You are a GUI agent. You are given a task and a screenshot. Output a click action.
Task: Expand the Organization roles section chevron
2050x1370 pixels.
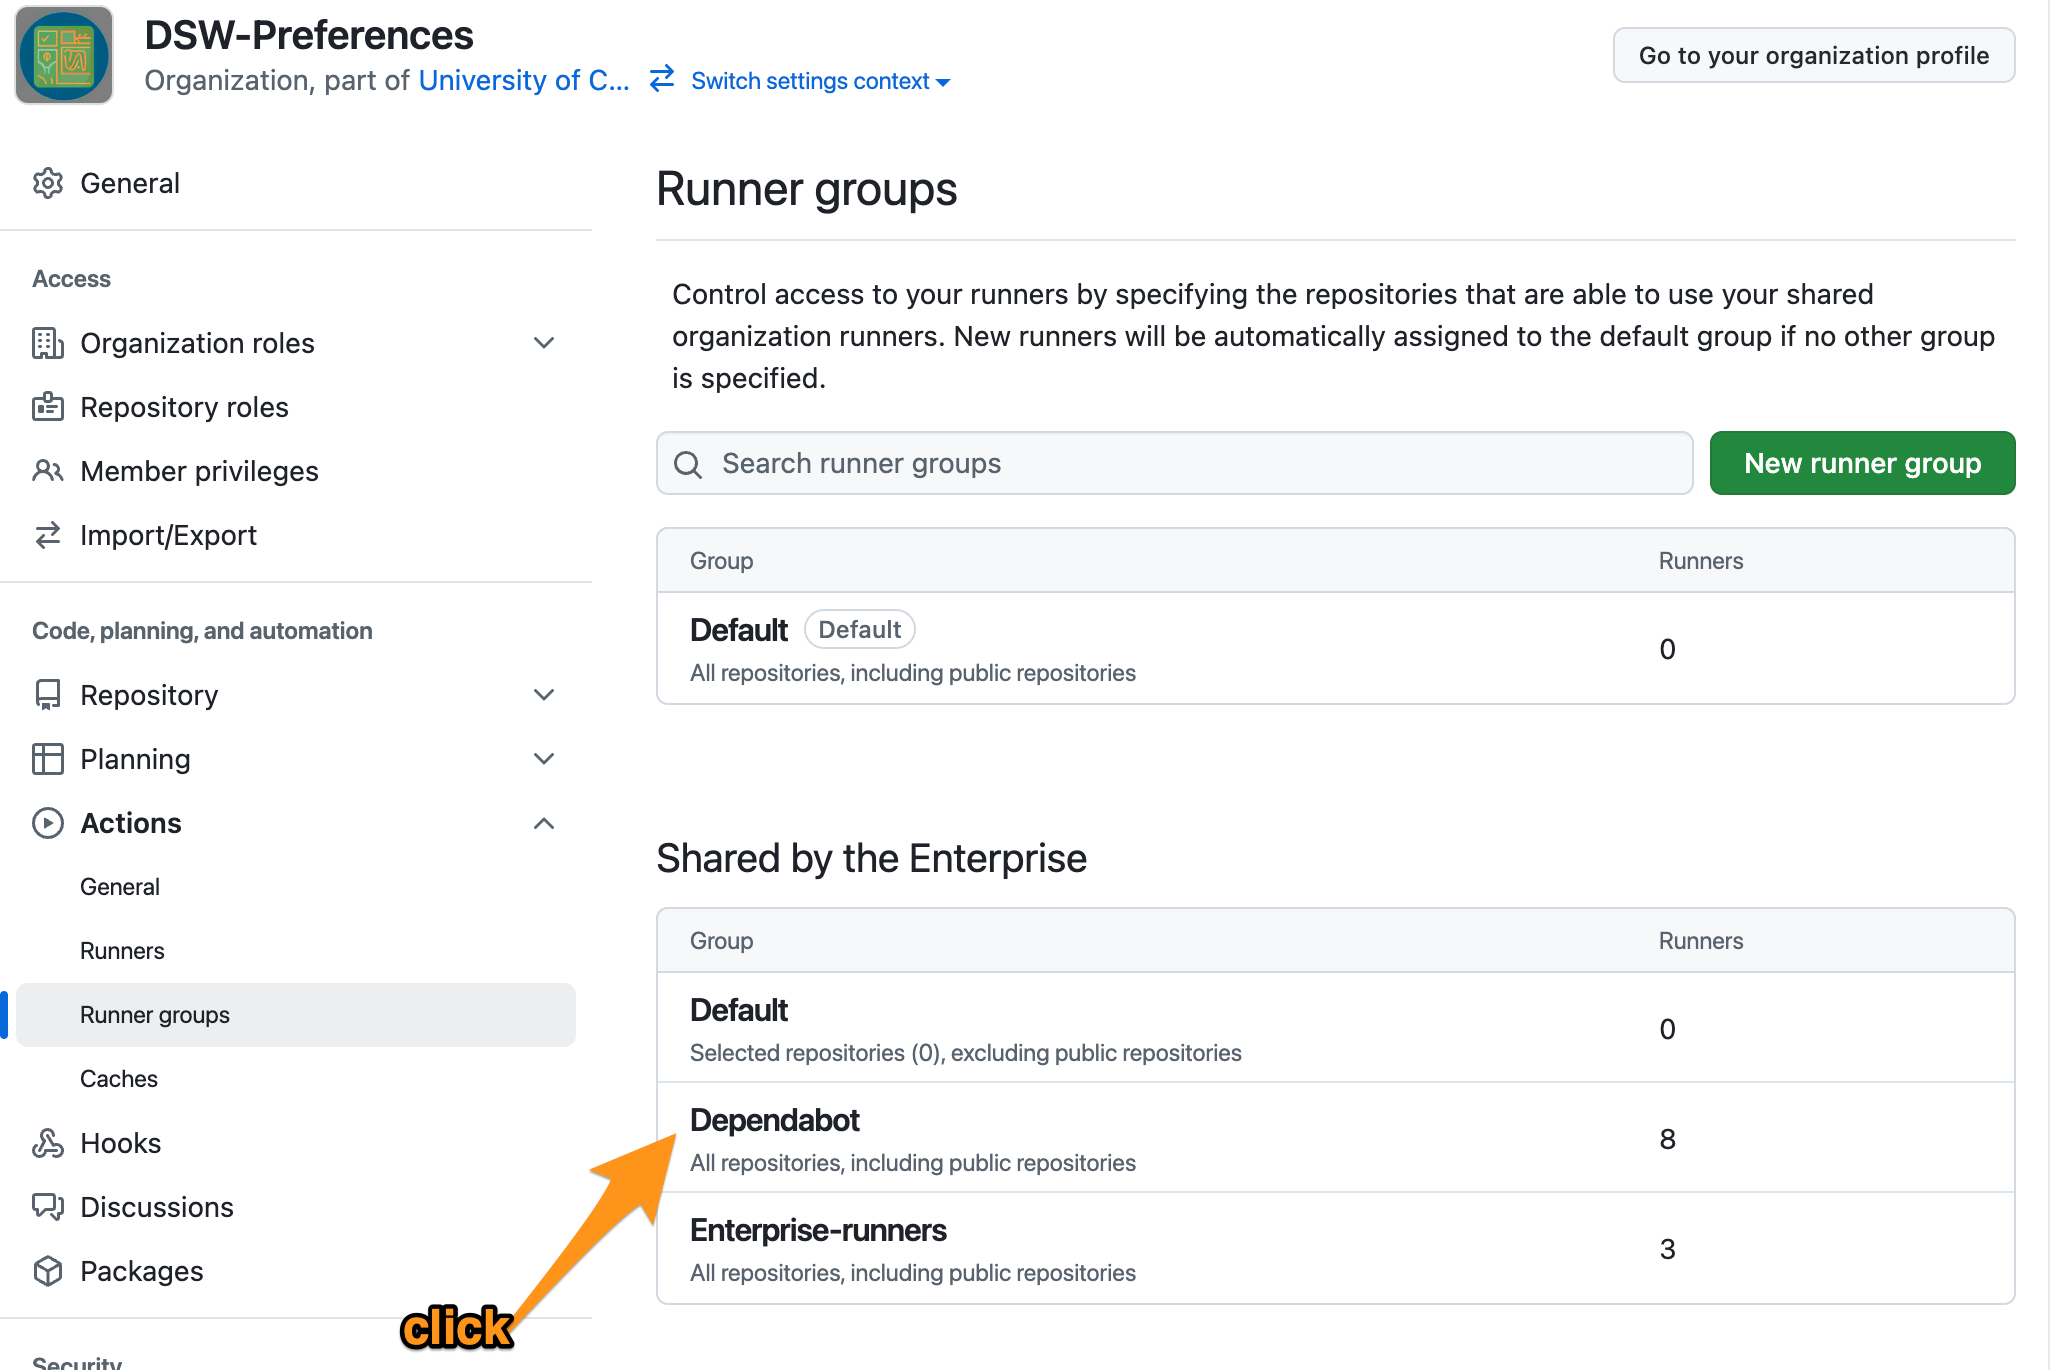[x=544, y=343]
